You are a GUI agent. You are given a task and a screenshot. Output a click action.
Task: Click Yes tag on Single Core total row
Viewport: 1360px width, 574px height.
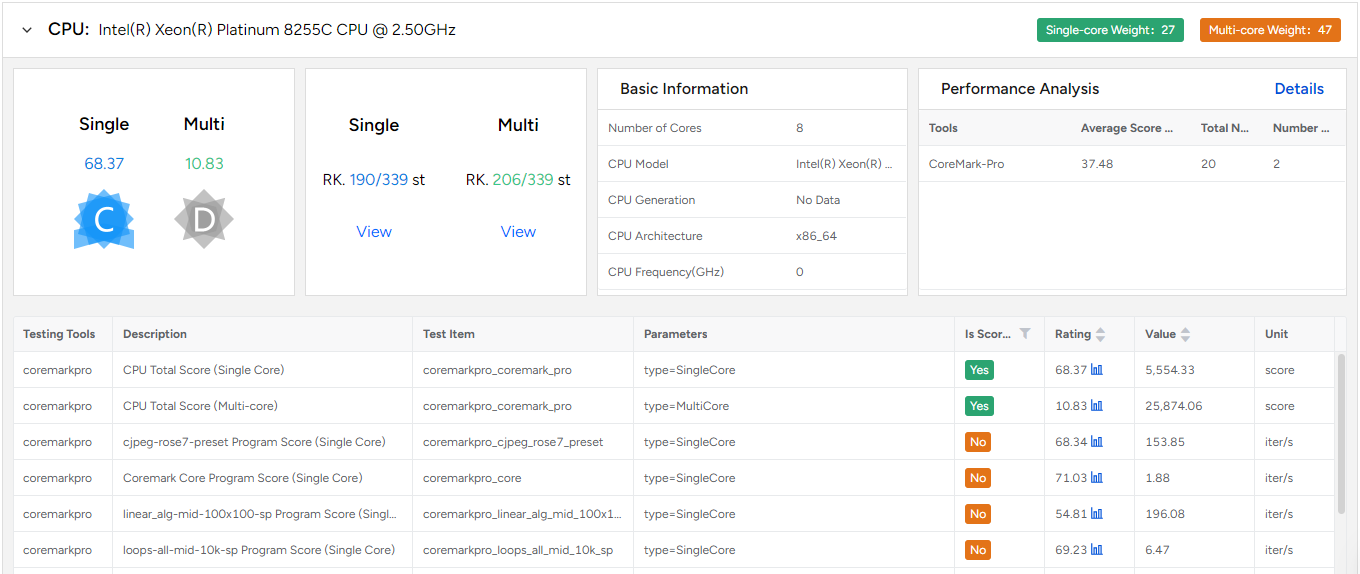click(x=979, y=370)
